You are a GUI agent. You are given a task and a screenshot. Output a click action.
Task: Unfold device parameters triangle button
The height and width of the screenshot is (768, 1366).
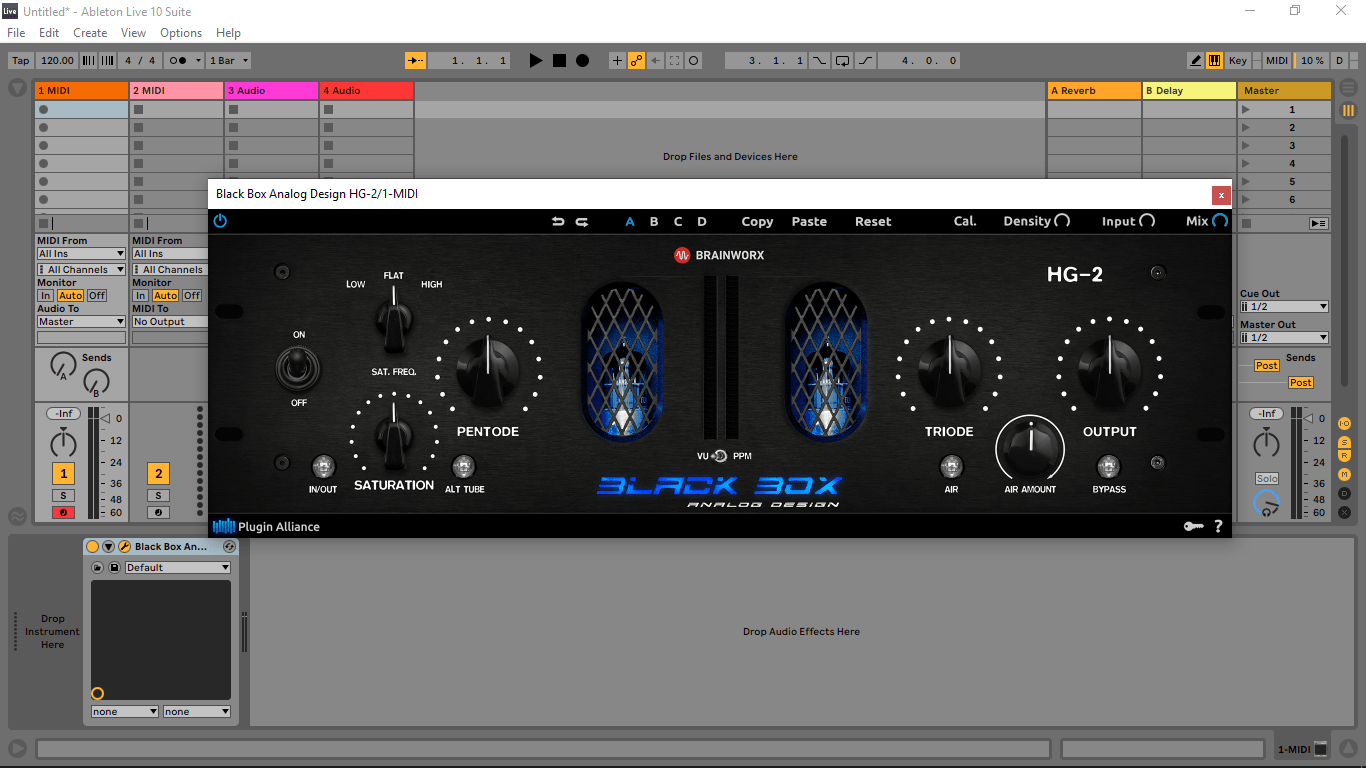coord(108,547)
